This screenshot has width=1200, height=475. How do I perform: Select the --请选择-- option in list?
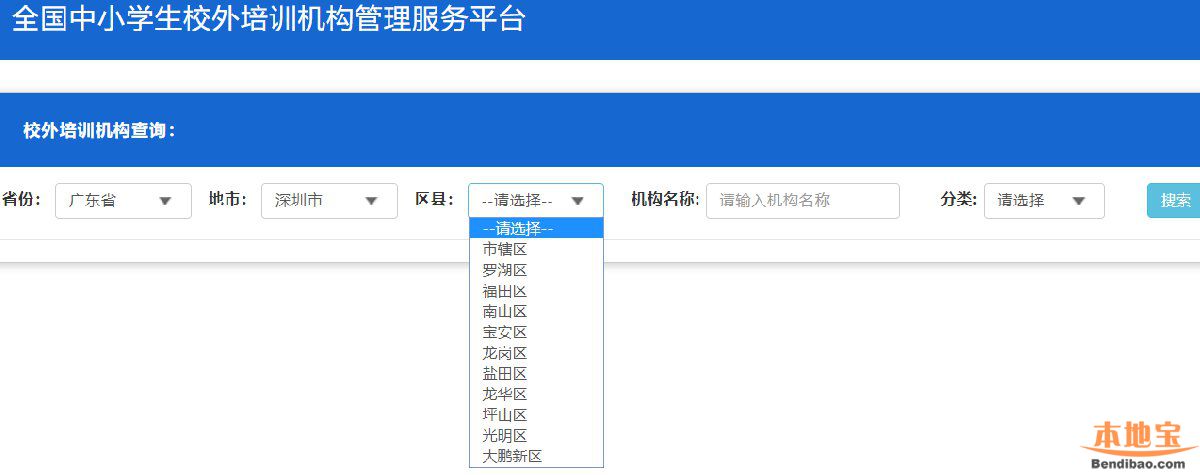pos(536,228)
